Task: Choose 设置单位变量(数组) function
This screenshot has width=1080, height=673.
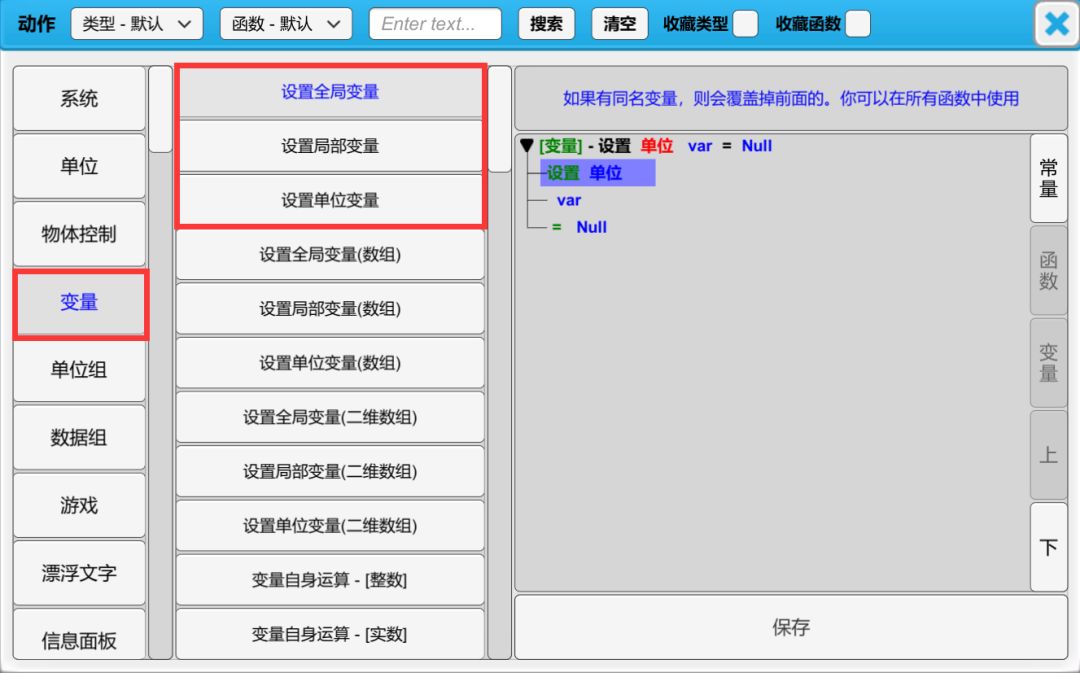Action: 330,363
